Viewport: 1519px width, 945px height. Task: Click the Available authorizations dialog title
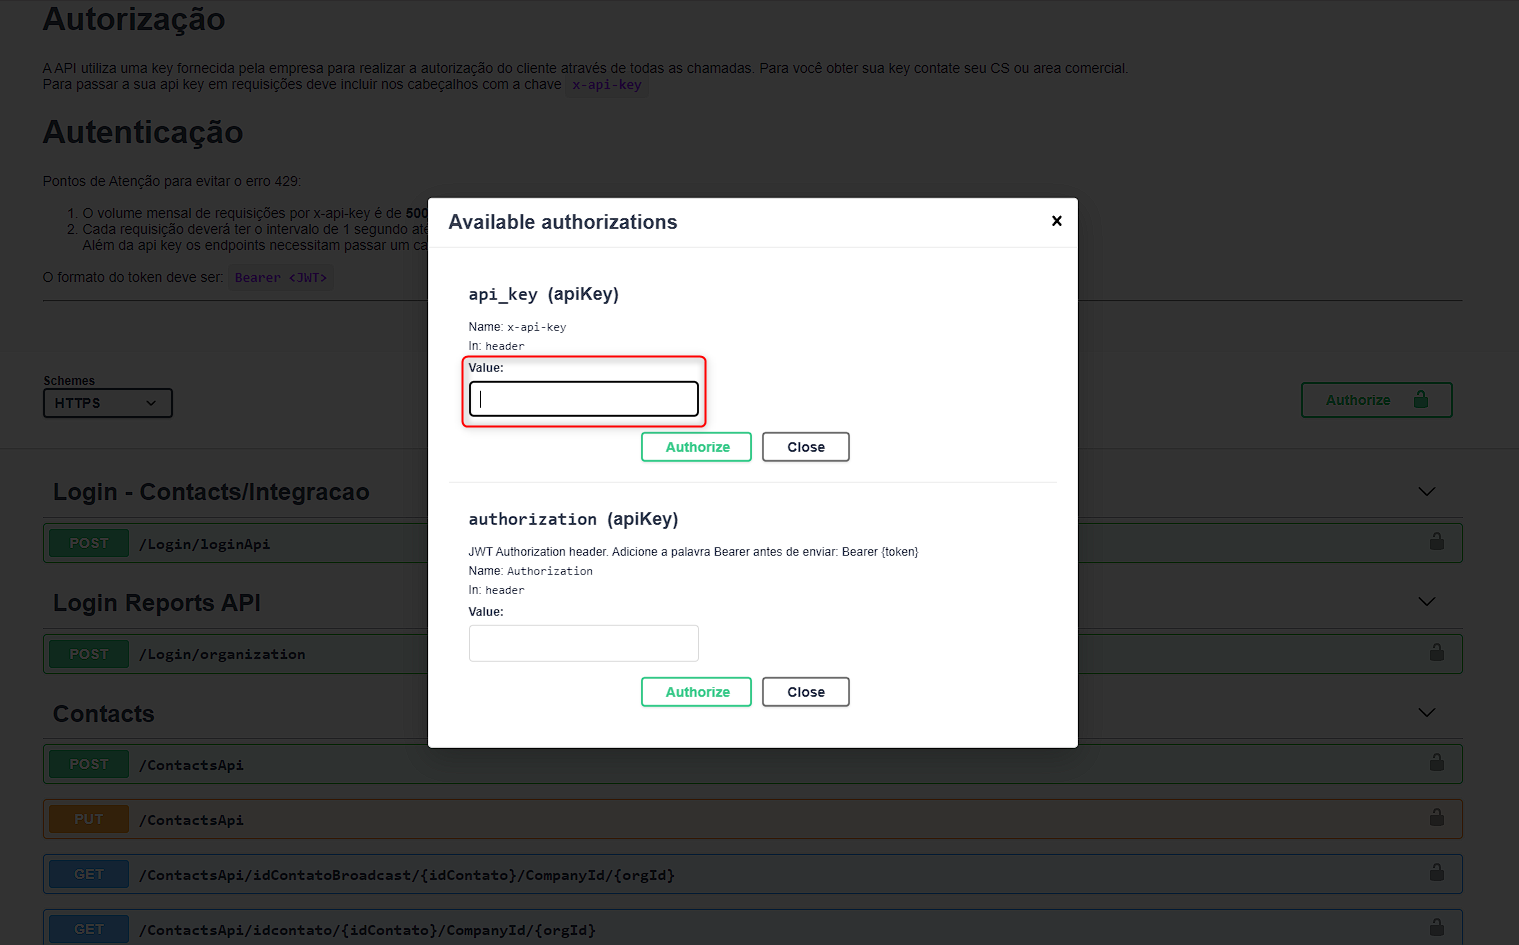(x=563, y=222)
